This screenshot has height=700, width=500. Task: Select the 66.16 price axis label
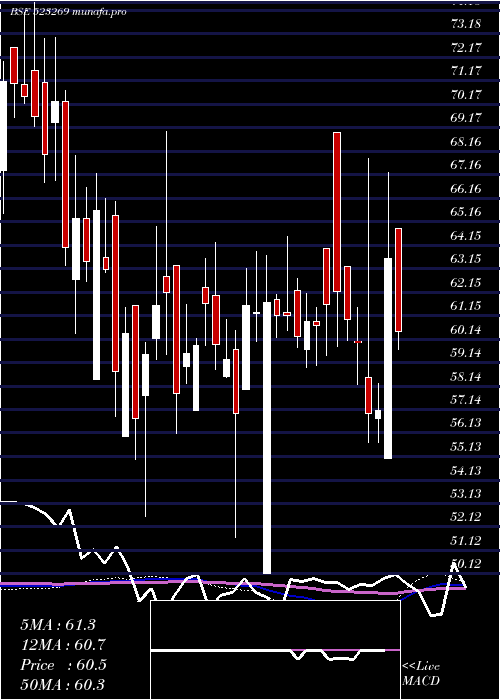[x=466, y=188]
